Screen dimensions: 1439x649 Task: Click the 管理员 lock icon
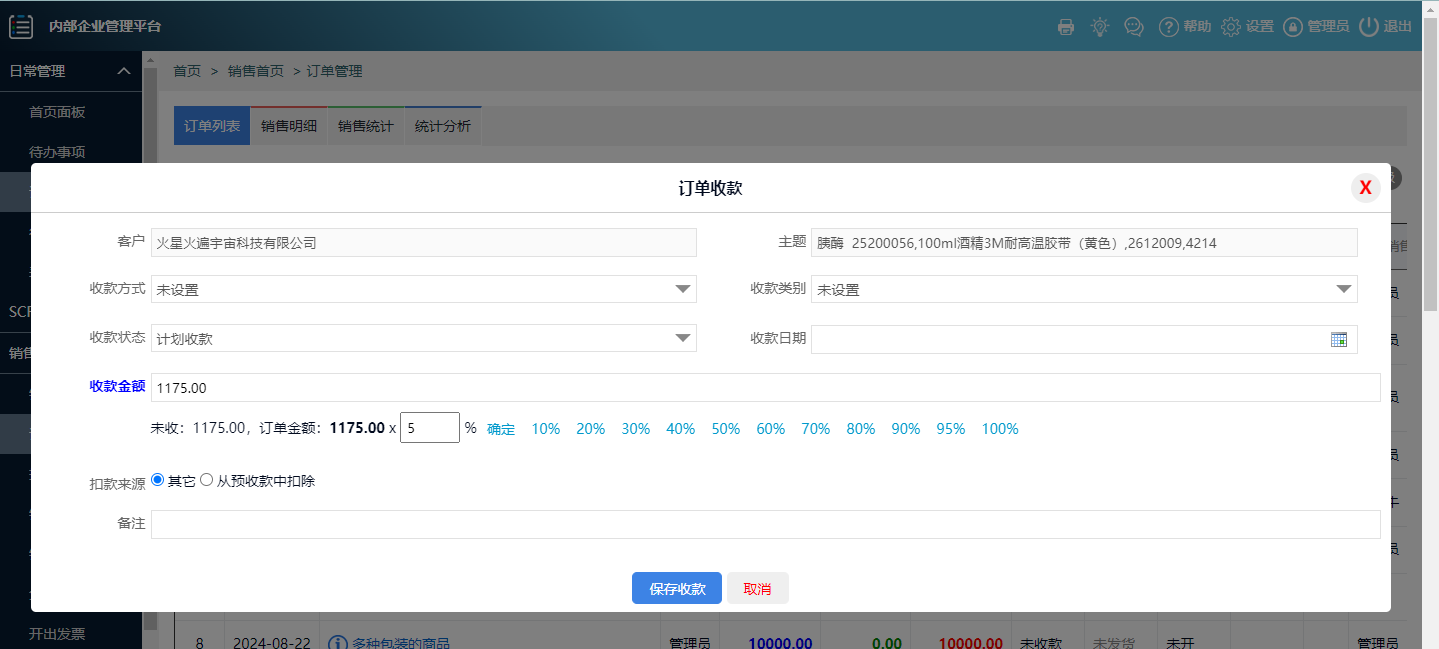pos(1293,27)
